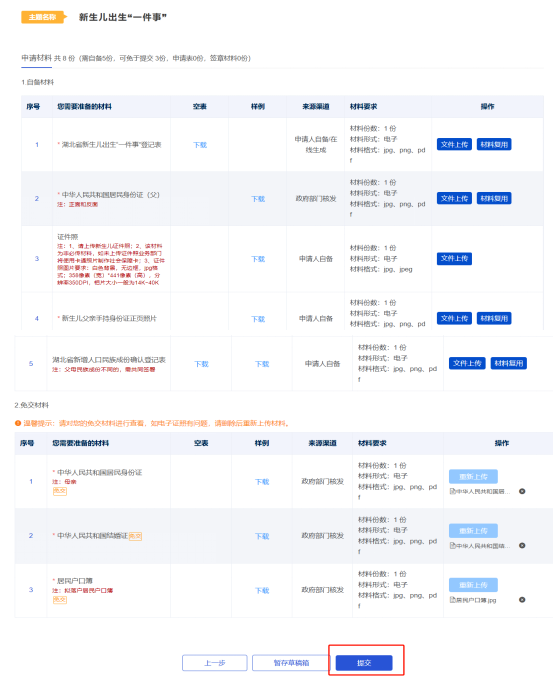The height and width of the screenshot is (680, 555).
Task: Click the 提交 submit button
Action: [364, 663]
